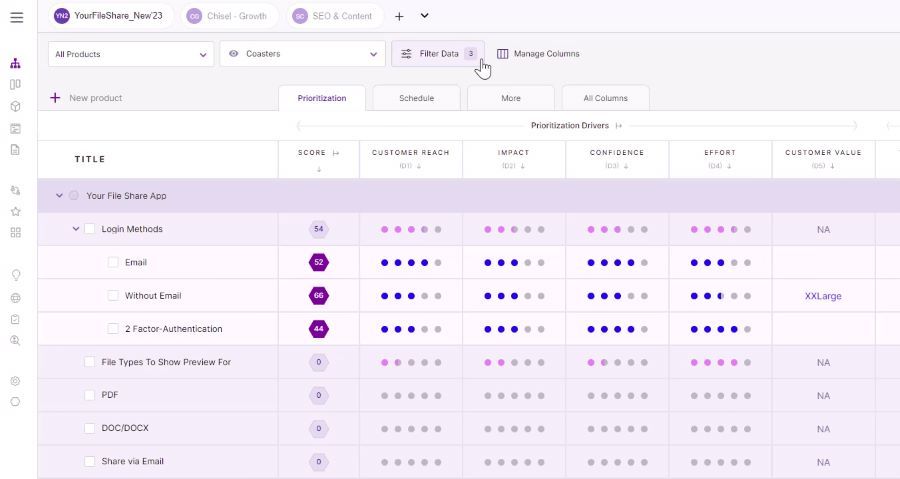Click Manage Columns button
This screenshot has height=479, width=900.
point(538,54)
